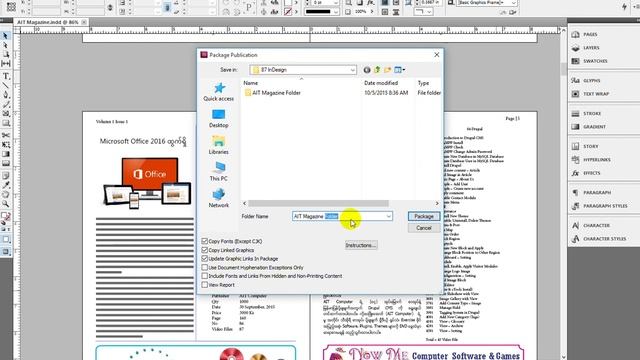Uncheck Update Graphic Links In Package

pos(204,258)
